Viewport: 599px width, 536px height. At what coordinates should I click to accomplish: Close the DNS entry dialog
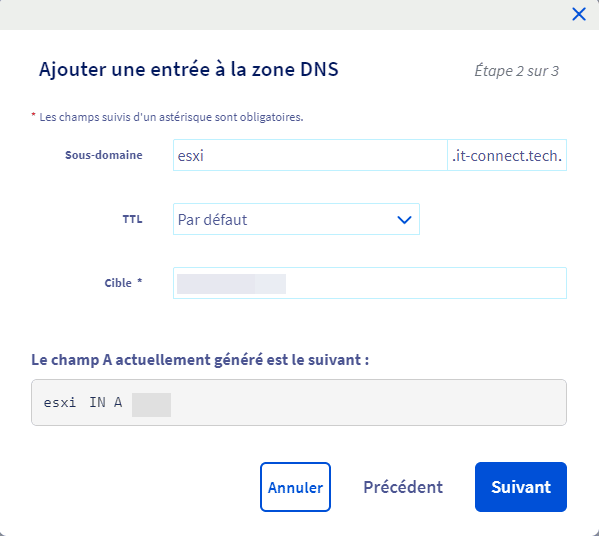pyautogui.click(x=579, y=14)
